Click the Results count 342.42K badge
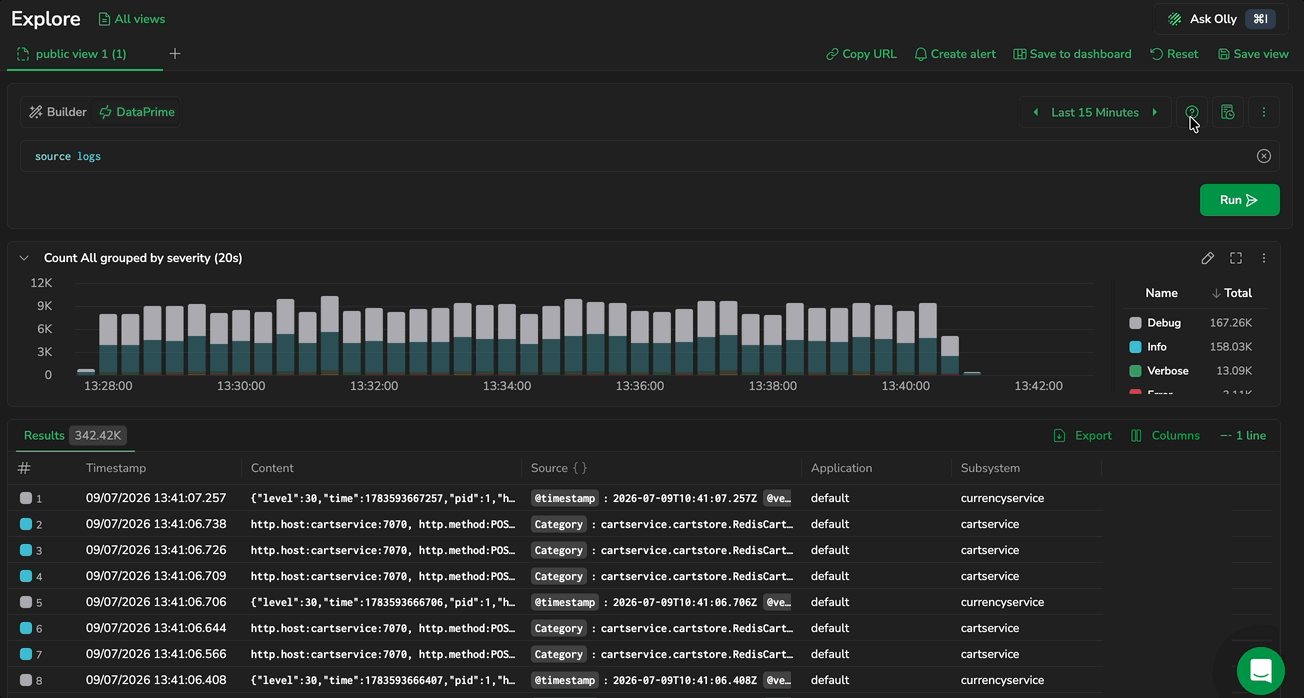The image size is (1304, 698). click(98, 435)
